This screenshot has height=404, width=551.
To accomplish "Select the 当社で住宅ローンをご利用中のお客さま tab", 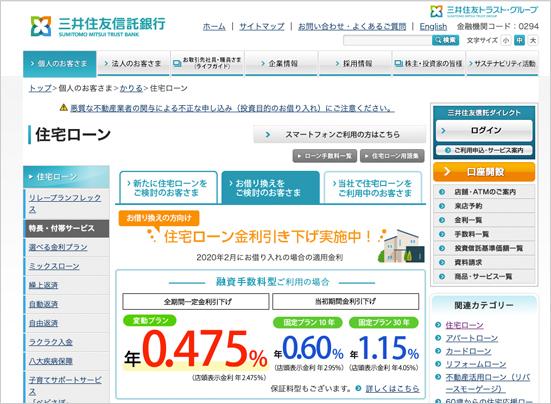I will 373,188.
